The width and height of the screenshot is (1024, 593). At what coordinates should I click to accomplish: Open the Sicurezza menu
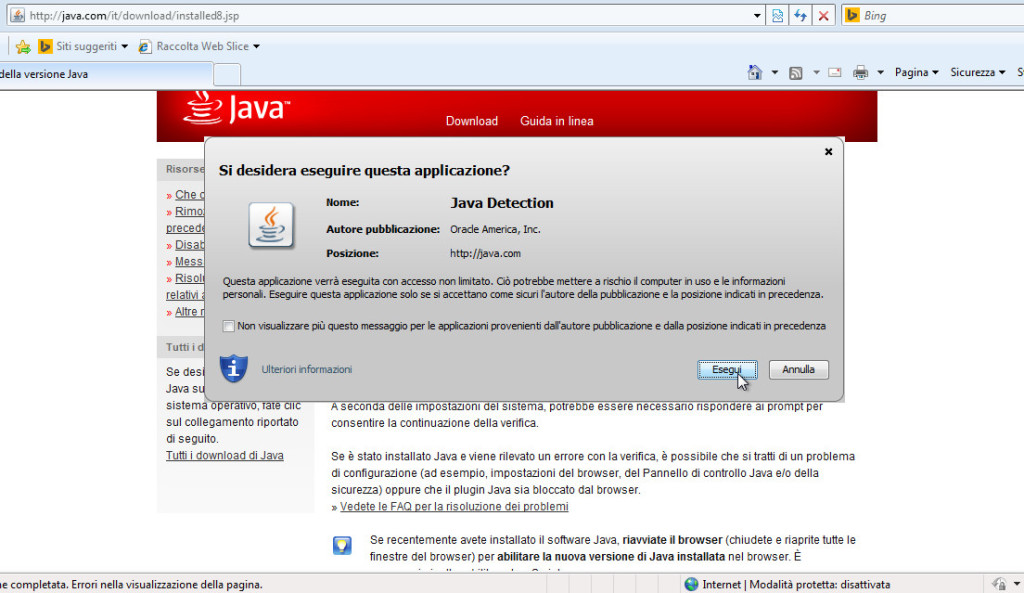[978, 72]
